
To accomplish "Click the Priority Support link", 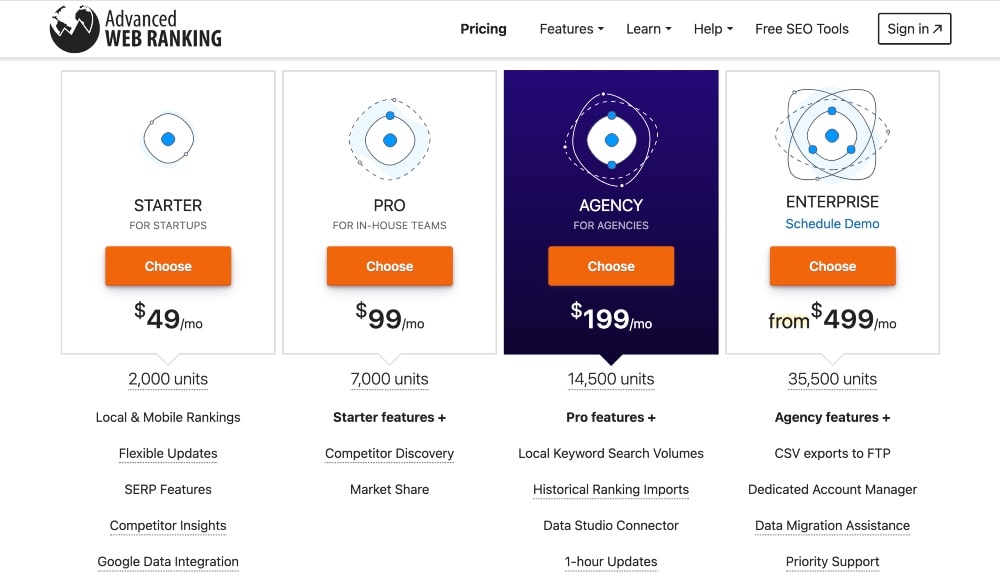I will [832, 561].
